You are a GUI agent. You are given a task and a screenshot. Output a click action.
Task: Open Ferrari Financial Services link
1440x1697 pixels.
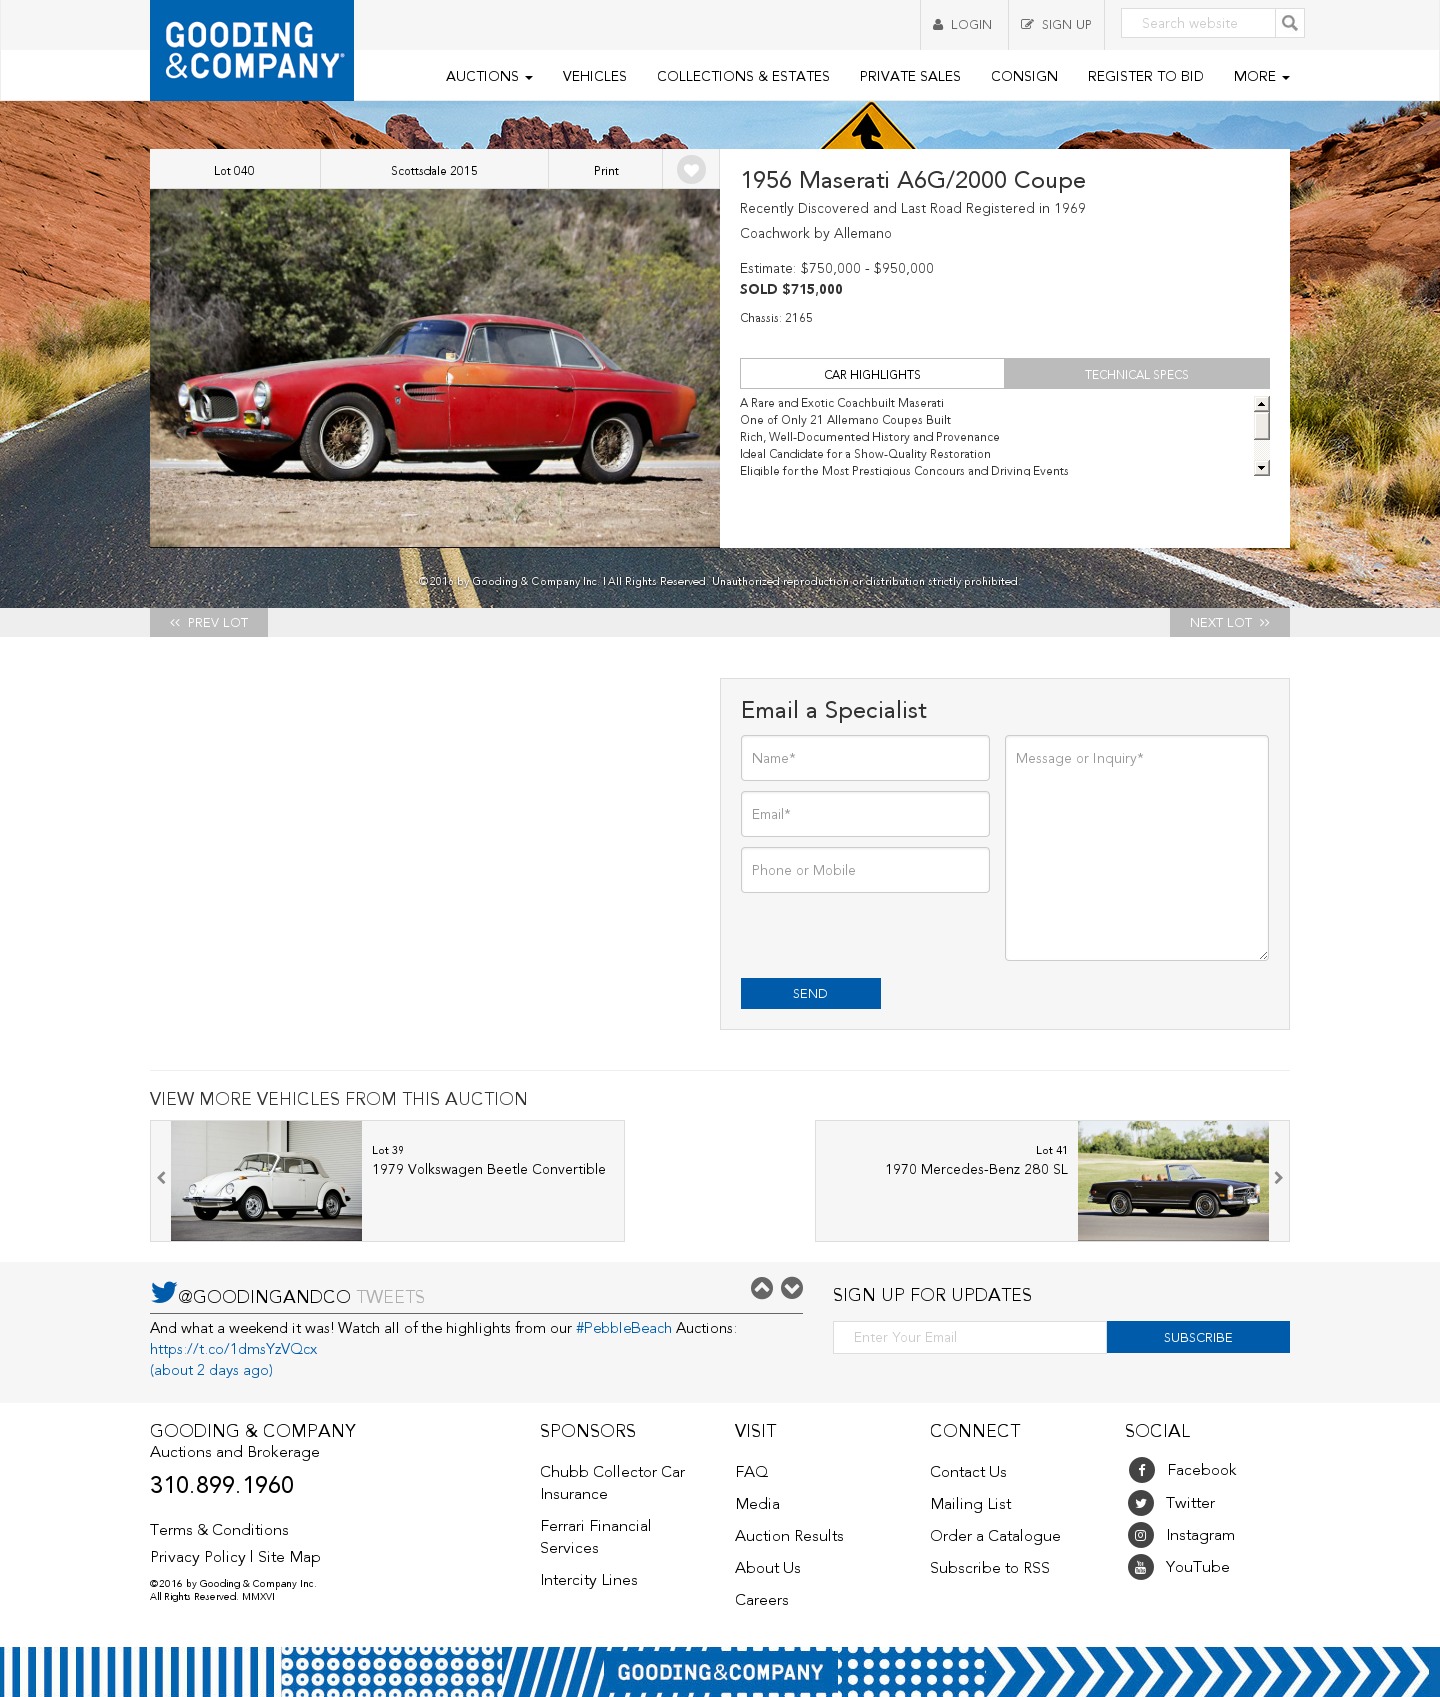pos(596,1537)
